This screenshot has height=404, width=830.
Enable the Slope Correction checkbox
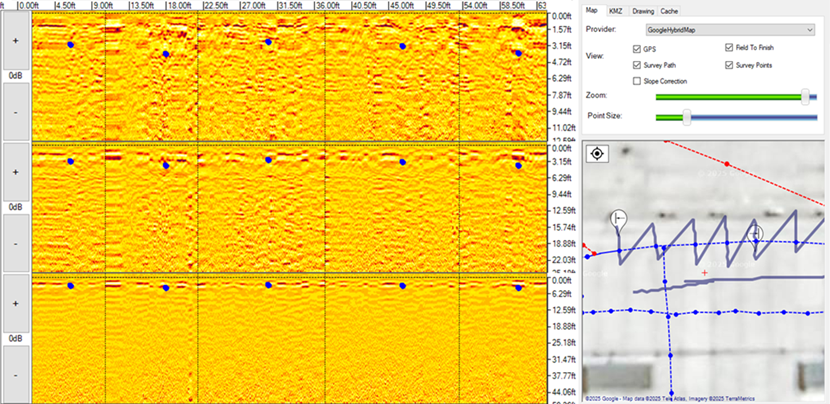pos(637,82)
